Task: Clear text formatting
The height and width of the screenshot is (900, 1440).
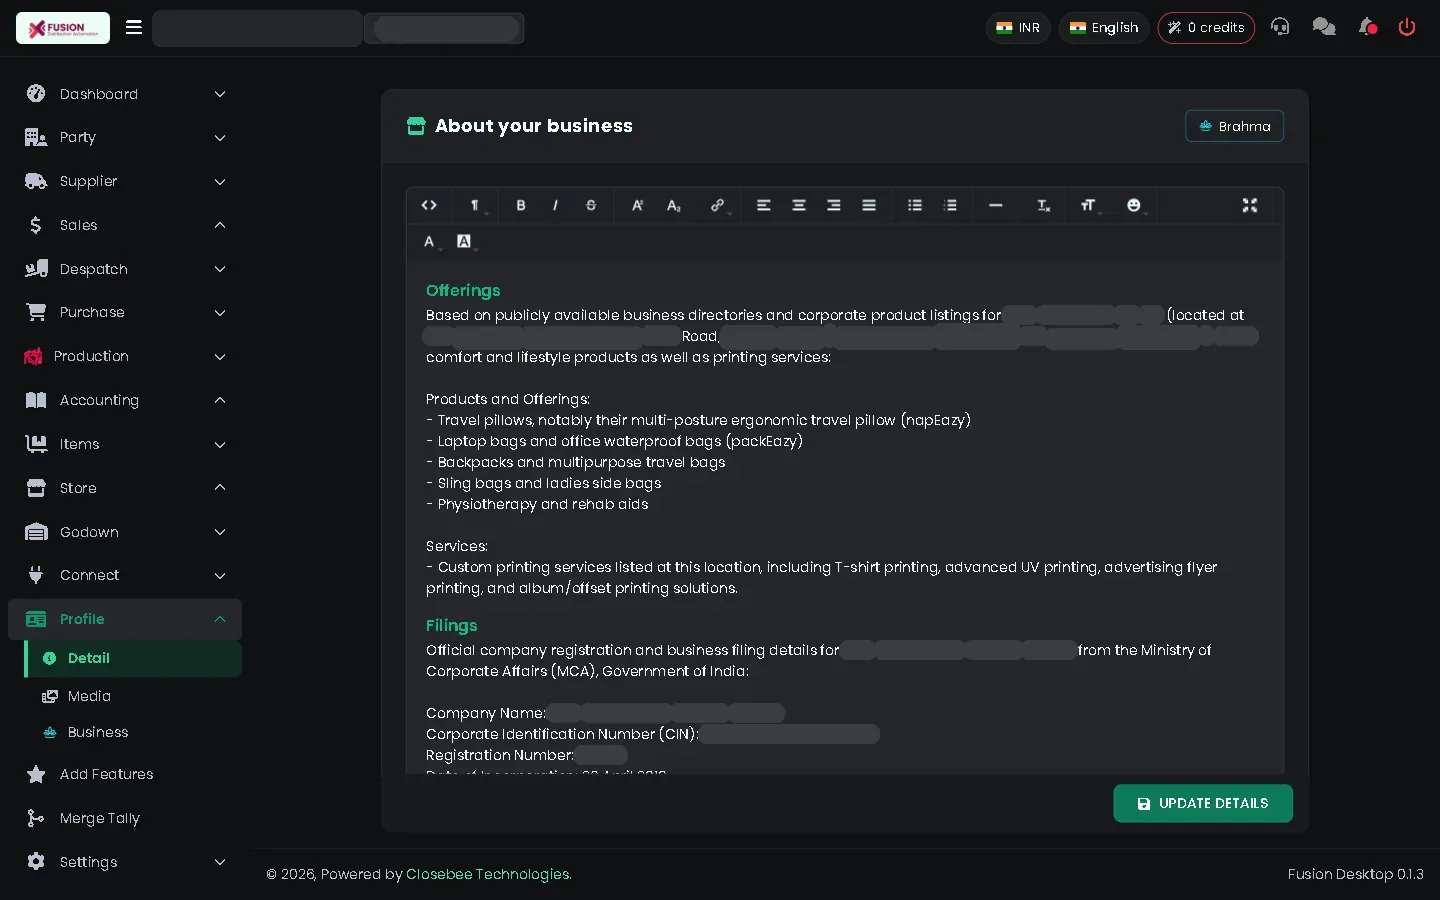Action: point(1043,205)
